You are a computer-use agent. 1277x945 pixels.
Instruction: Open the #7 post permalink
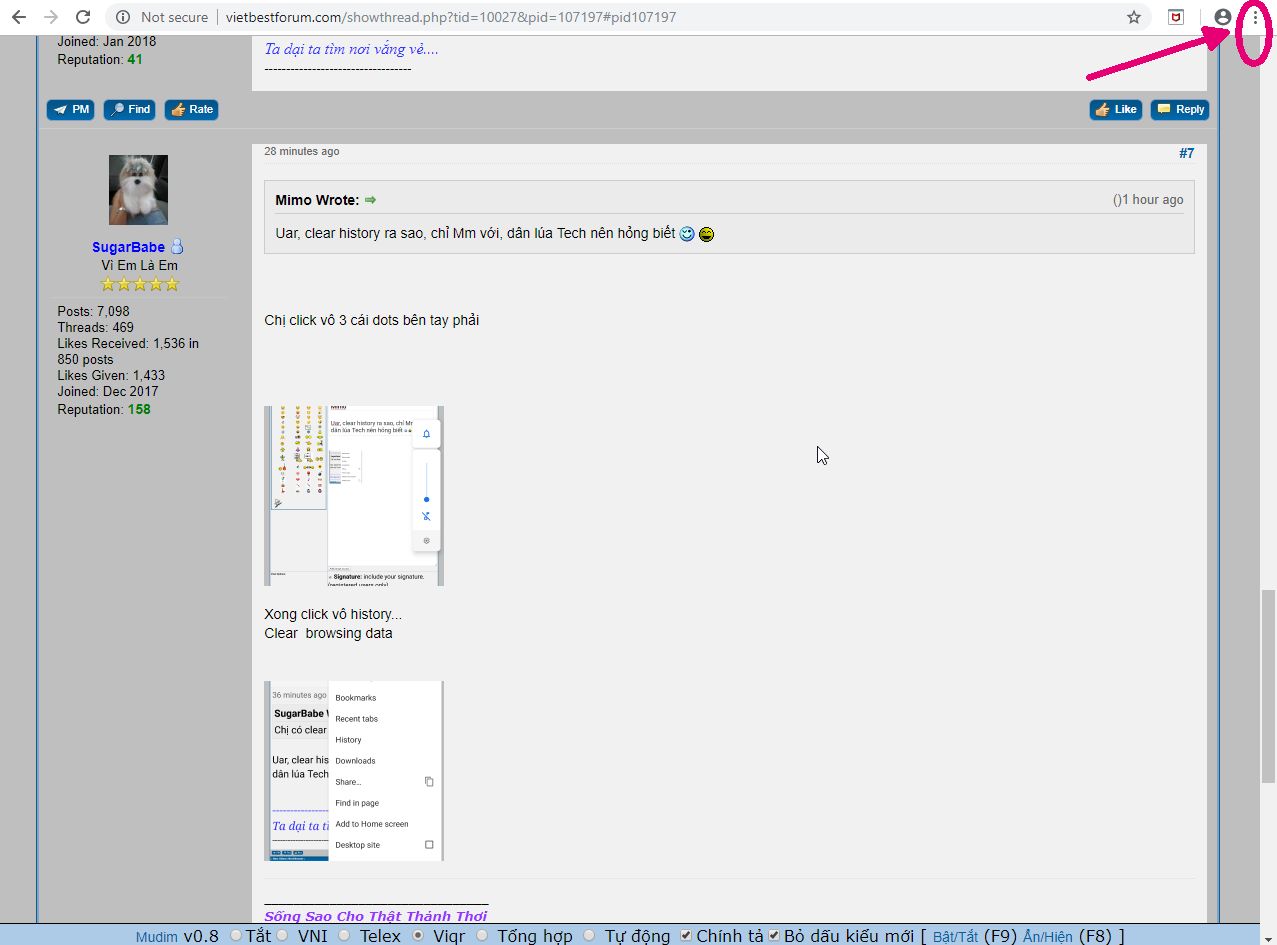[1187, 153]
